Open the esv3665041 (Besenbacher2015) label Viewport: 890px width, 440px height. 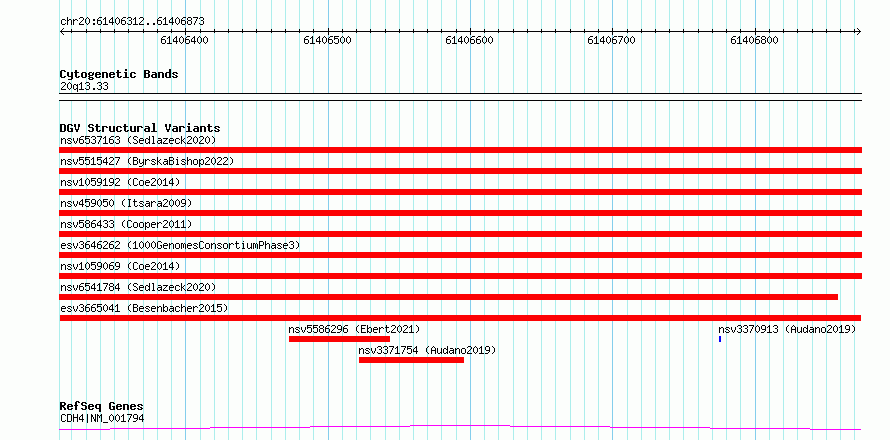coord(144,308)
